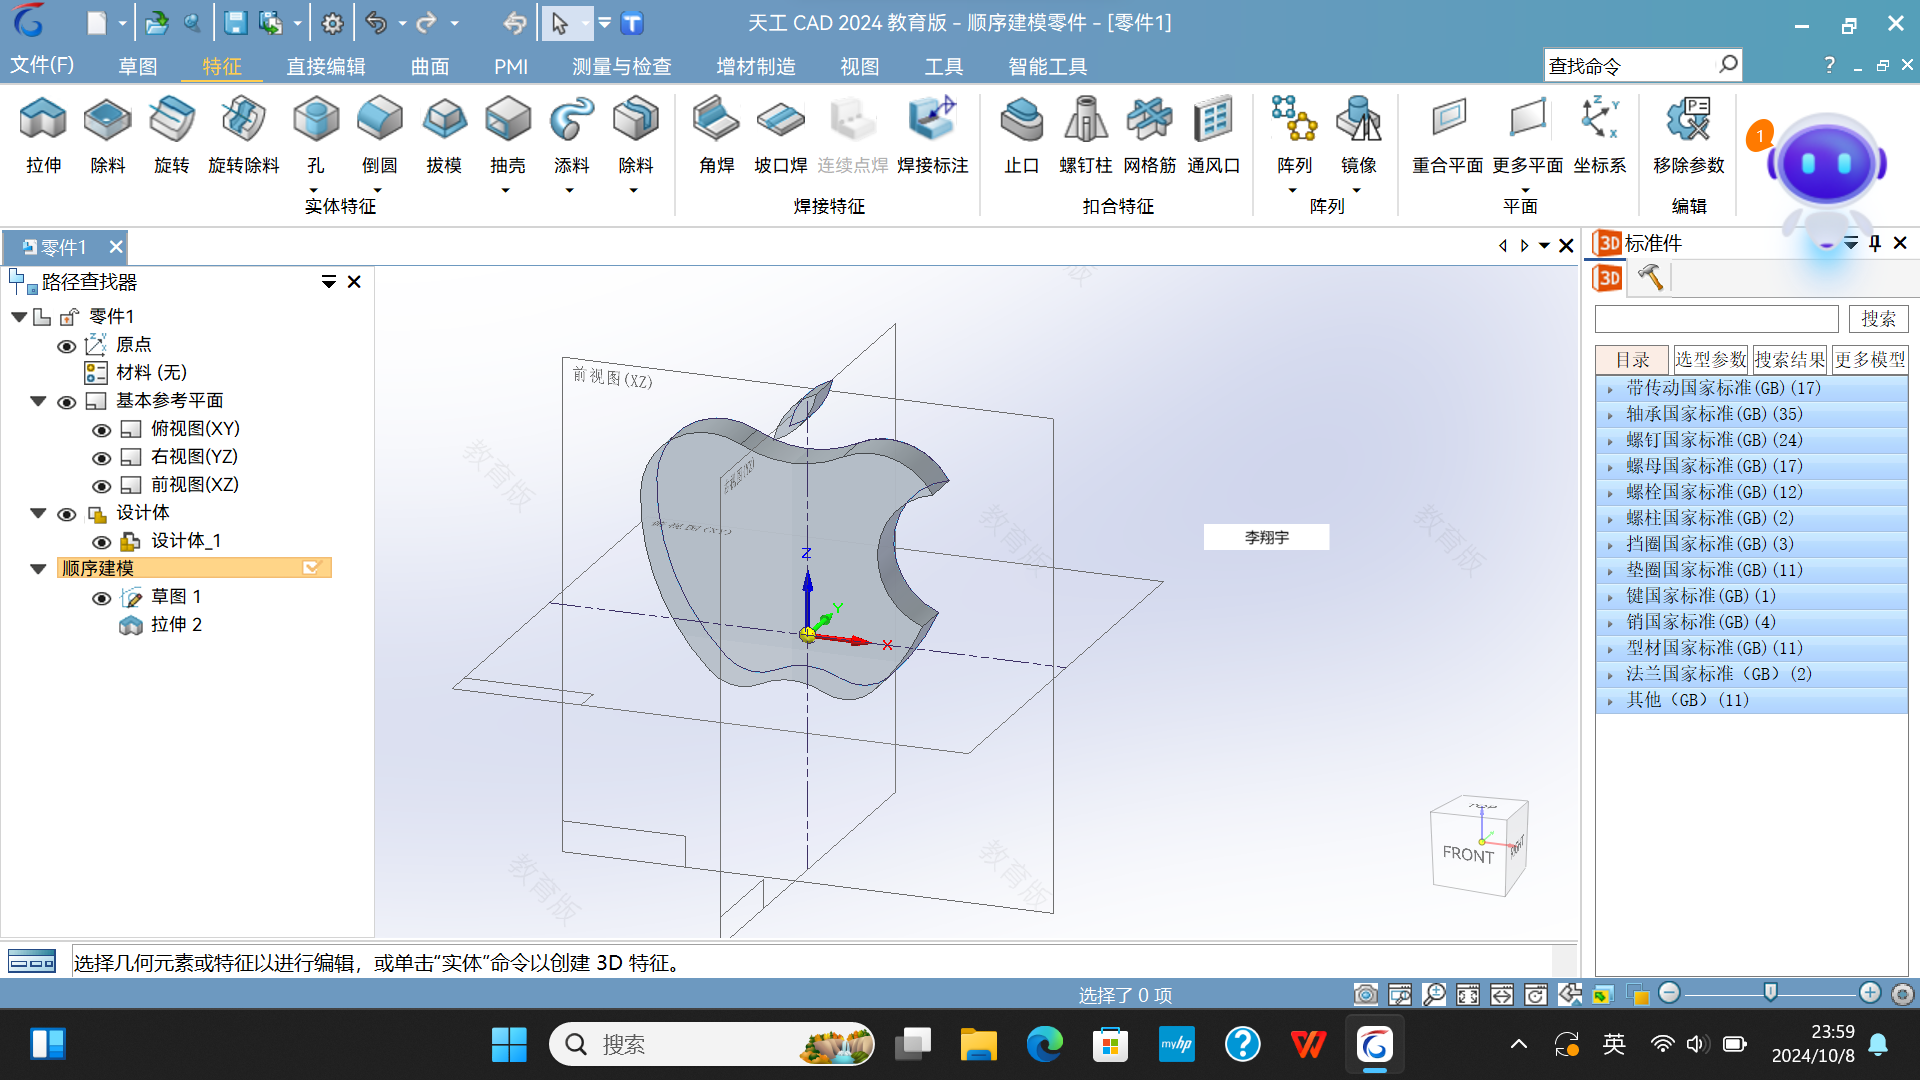Image resolution: width=1920 pixels, height=1080 pixels.
Task: Toggle visibility of 设计体 folder
Action: [x=66, y=514]
